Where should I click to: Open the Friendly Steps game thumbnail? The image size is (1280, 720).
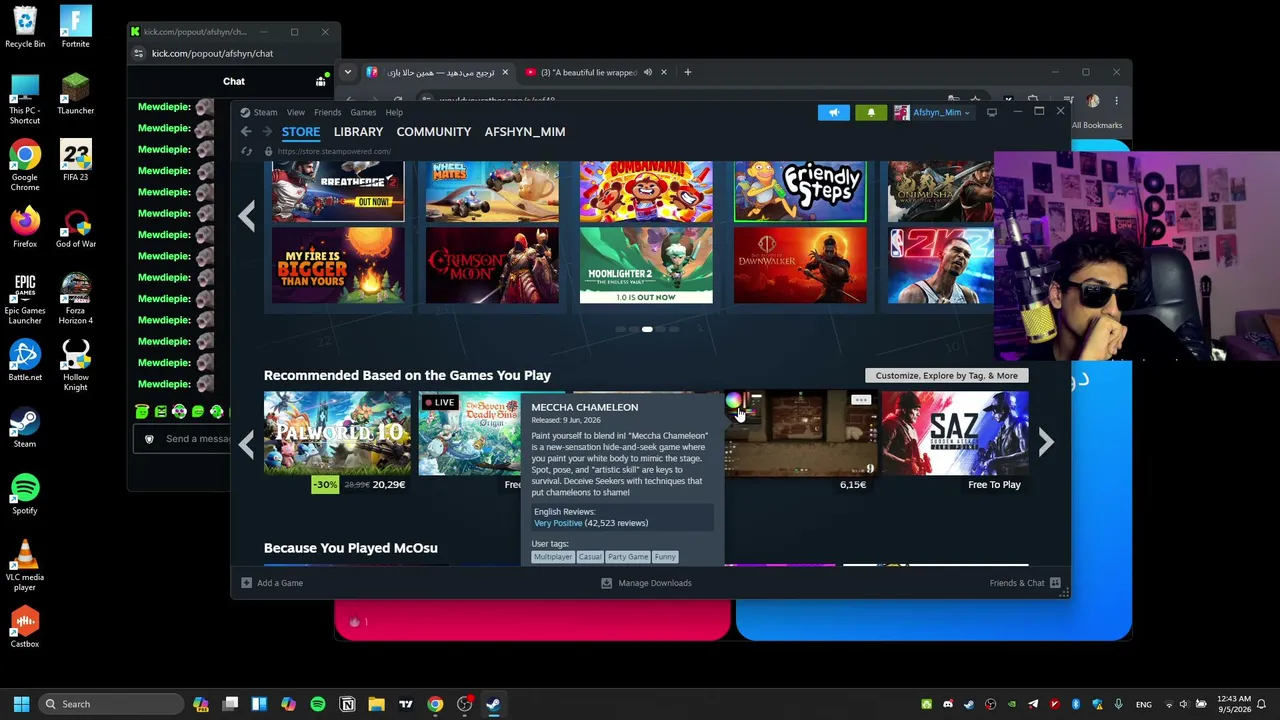pyautogui.click(x=800, y=191)
